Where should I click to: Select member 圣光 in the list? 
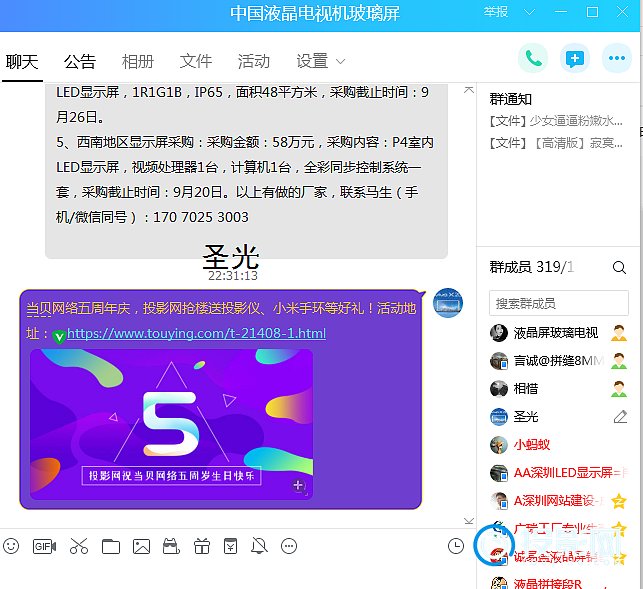(x=559, y=417)
